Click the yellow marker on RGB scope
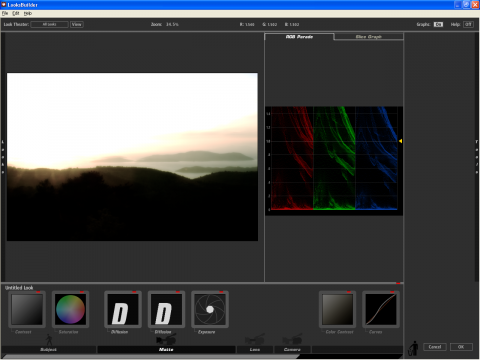 pyautogui.click(x=400, y=141)
